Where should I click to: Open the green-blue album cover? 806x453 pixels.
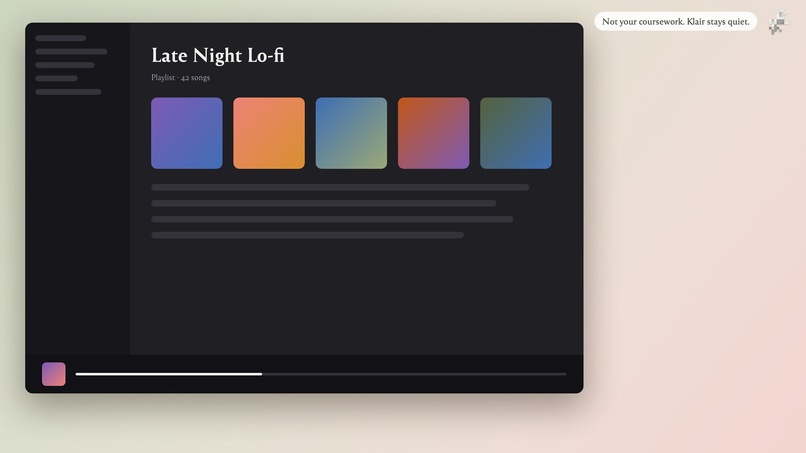coord(516,133)
